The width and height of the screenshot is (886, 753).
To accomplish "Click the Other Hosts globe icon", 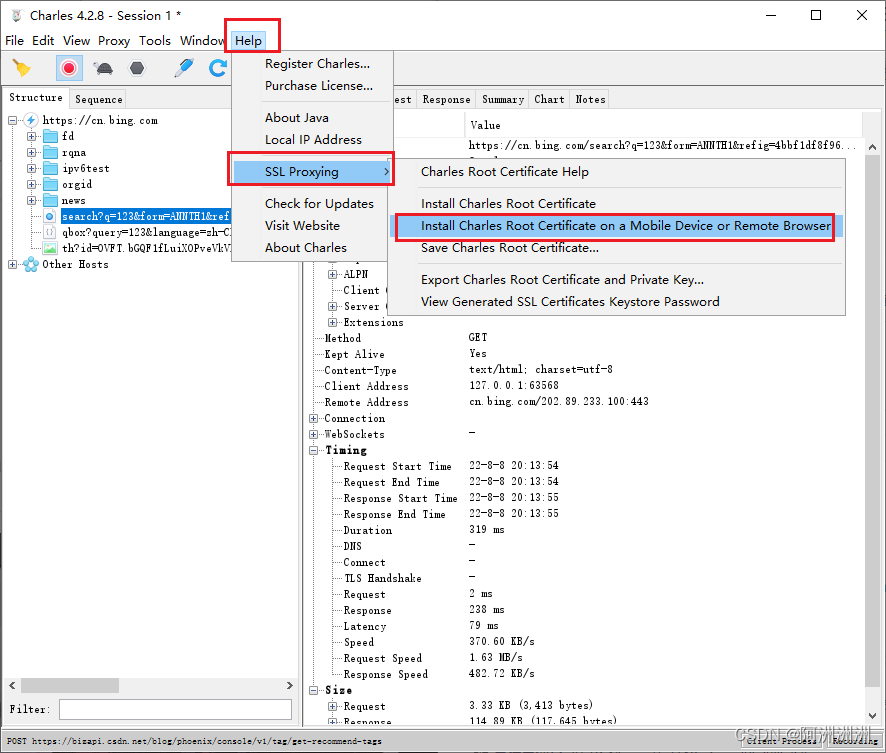I will coord(31,264).
